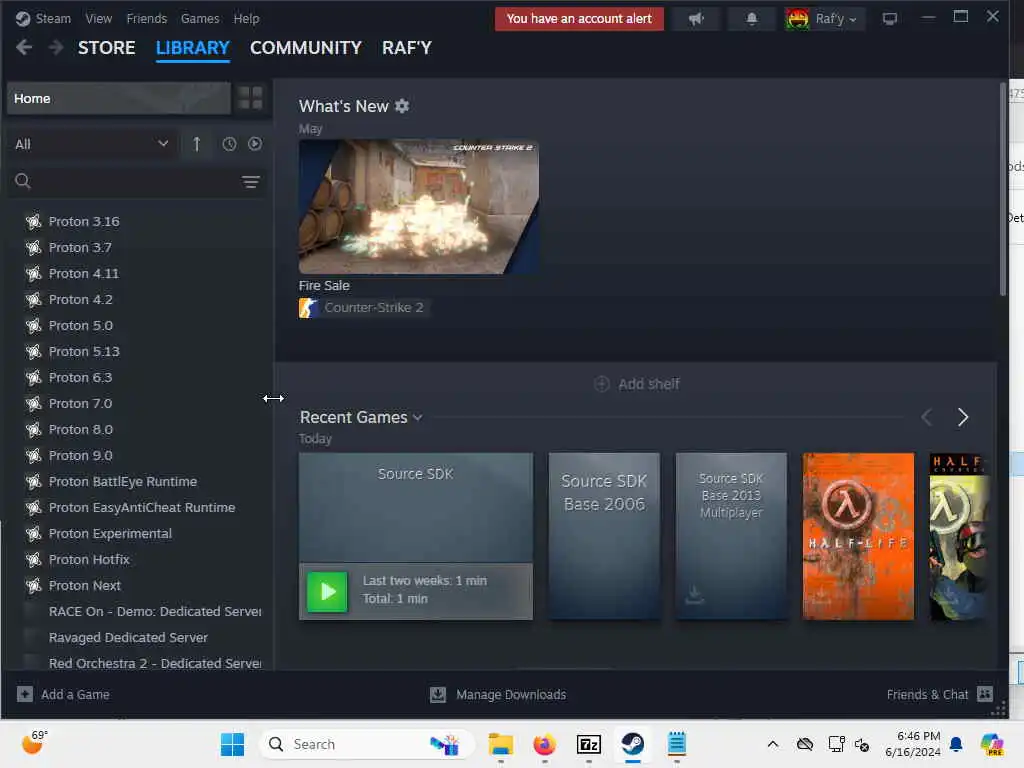Click the Counter-Strike 2 game icon
The width and height of the screenshot is (1024, 768).
(308, 308)
